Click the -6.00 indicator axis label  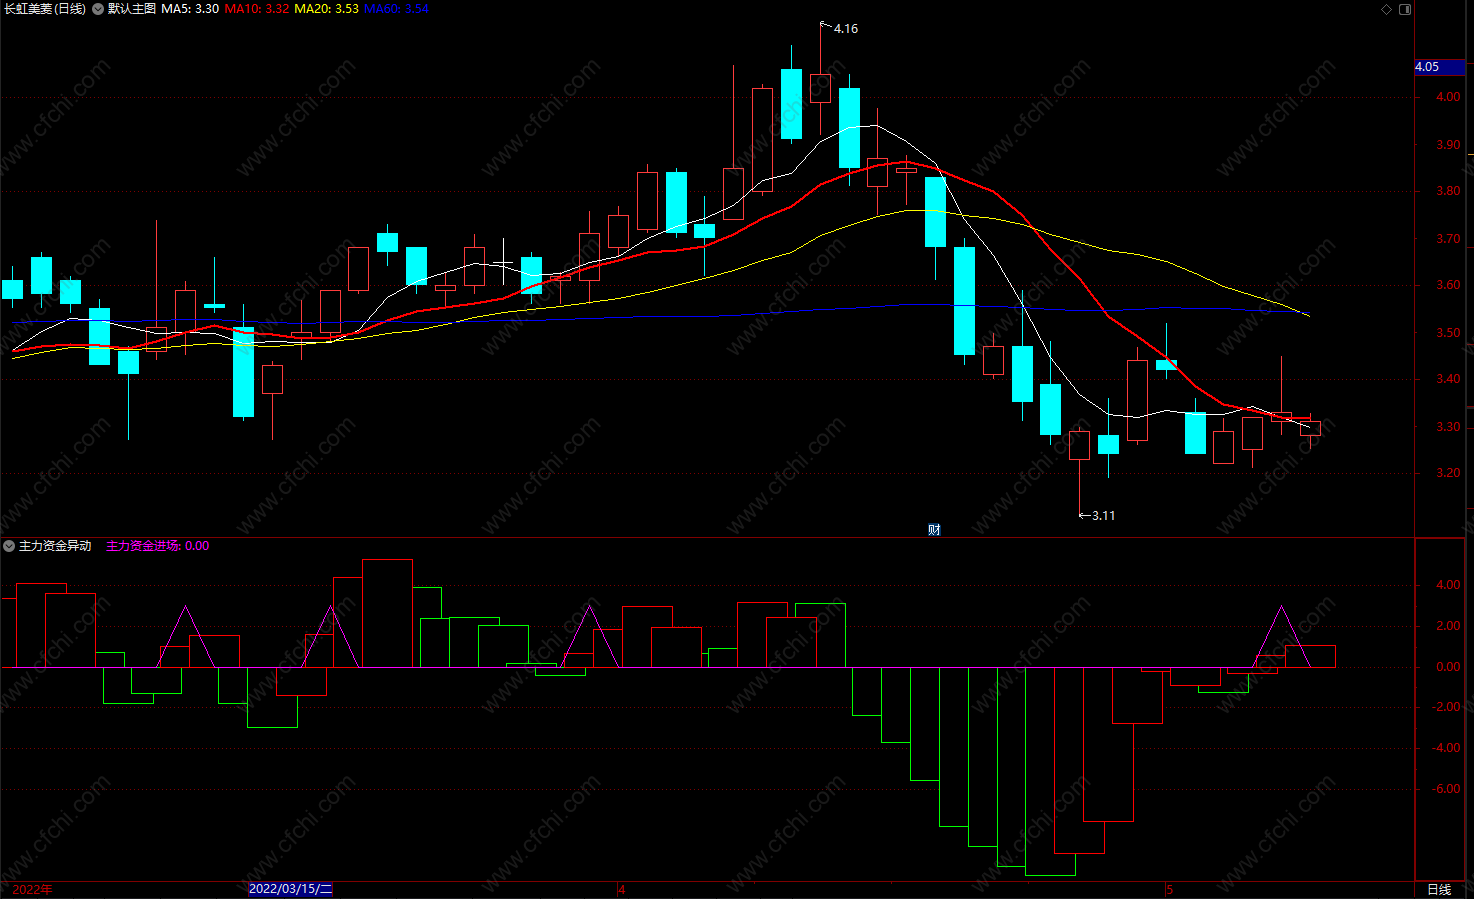point(1446,789)
